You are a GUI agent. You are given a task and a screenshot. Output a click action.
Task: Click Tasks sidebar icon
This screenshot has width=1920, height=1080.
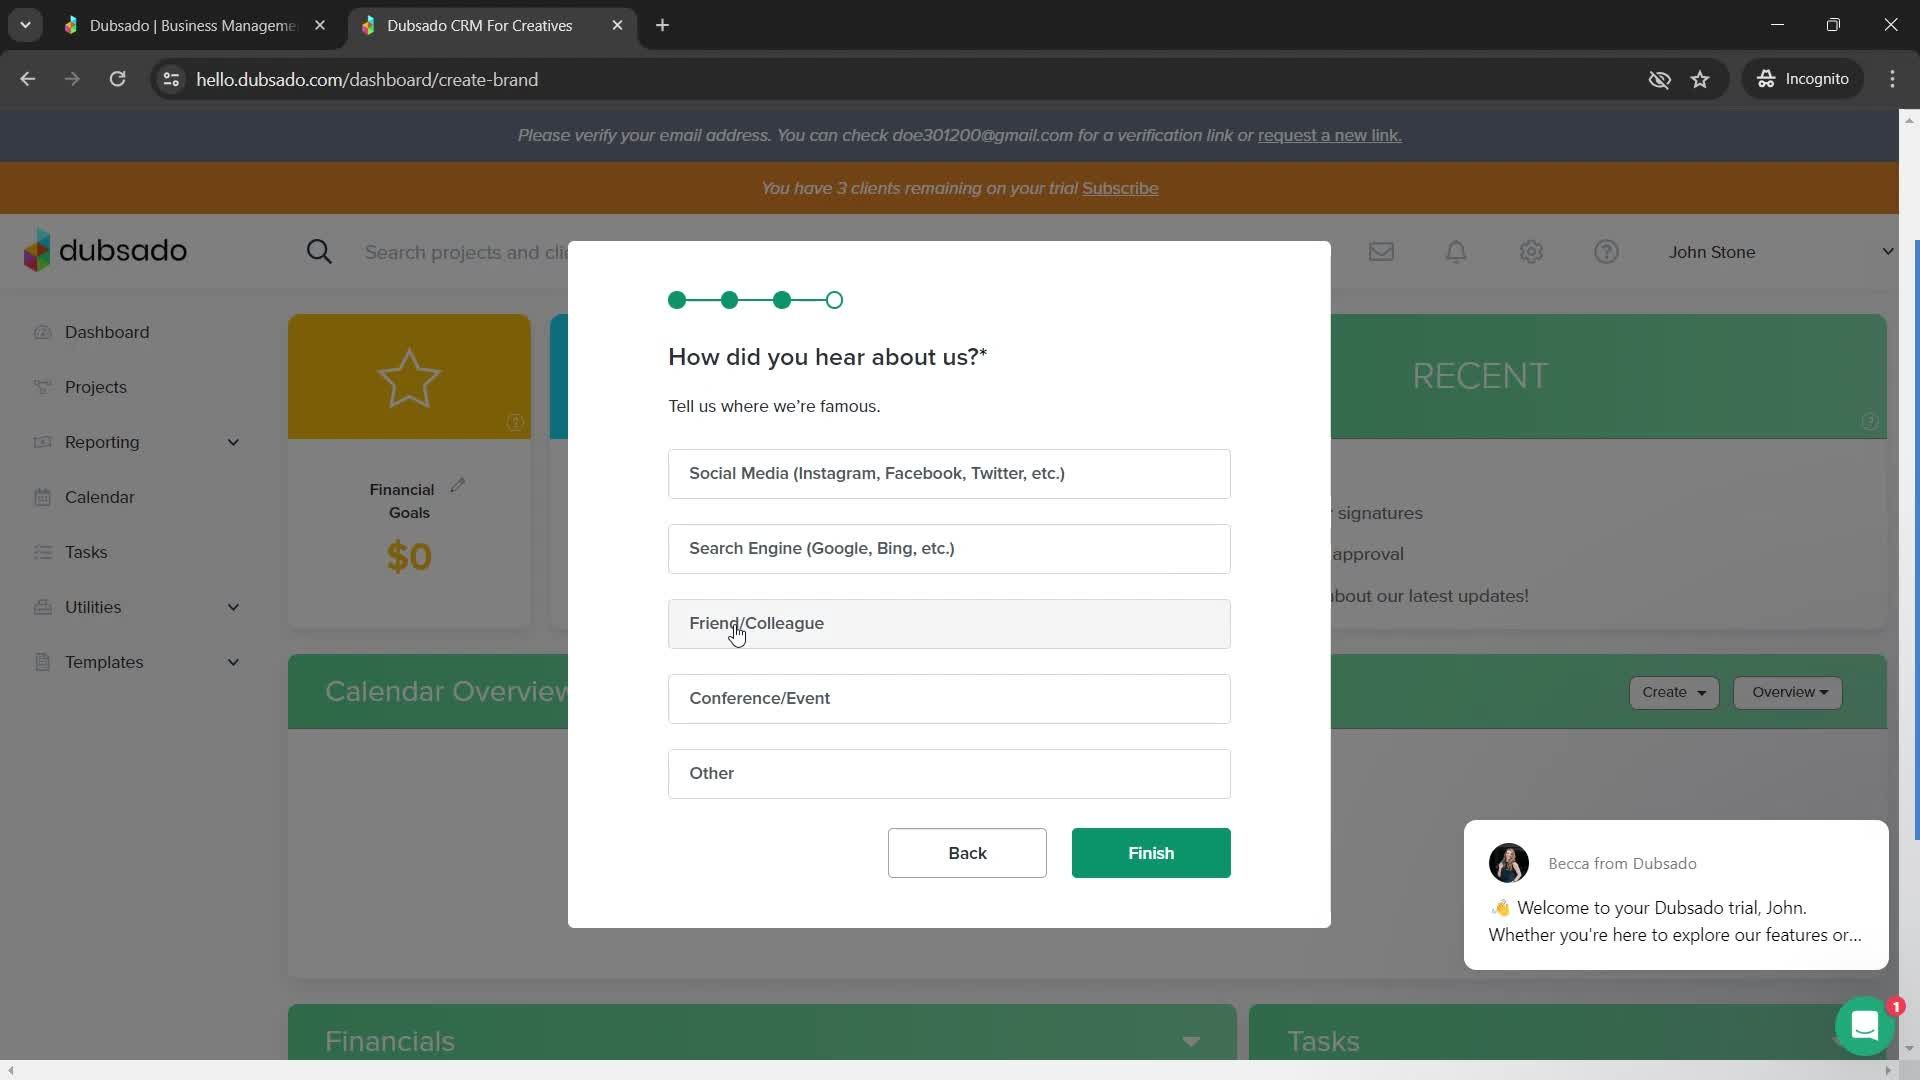(42, 552)
